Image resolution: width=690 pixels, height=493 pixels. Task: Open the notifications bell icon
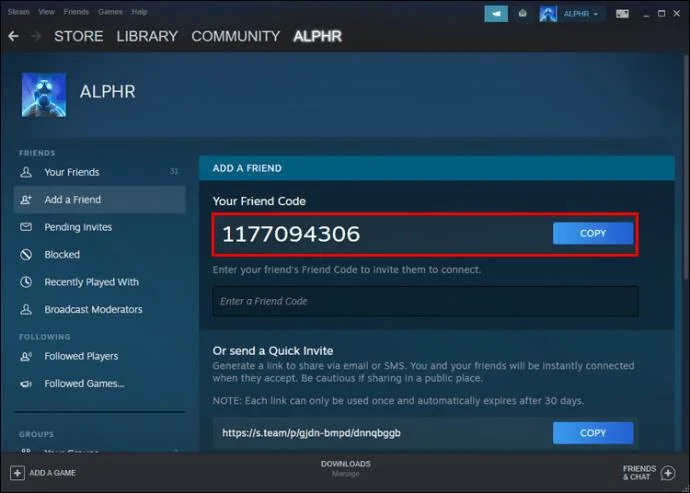[522, 14]
